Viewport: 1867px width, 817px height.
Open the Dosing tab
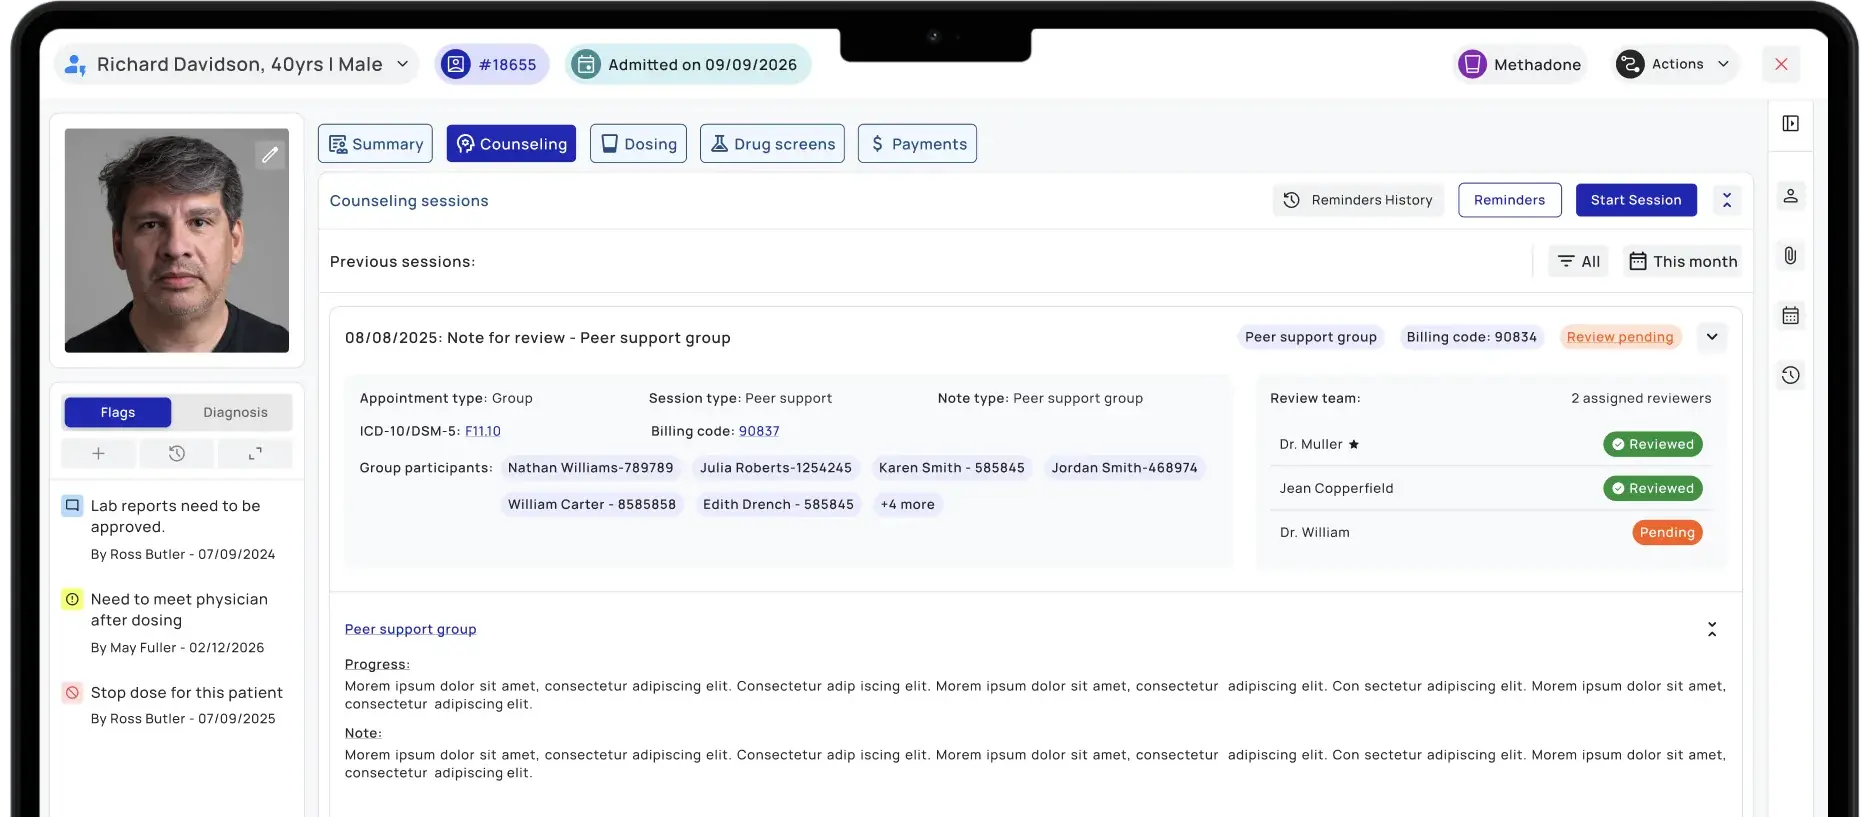pyautogui.click(x=638, y=144)
